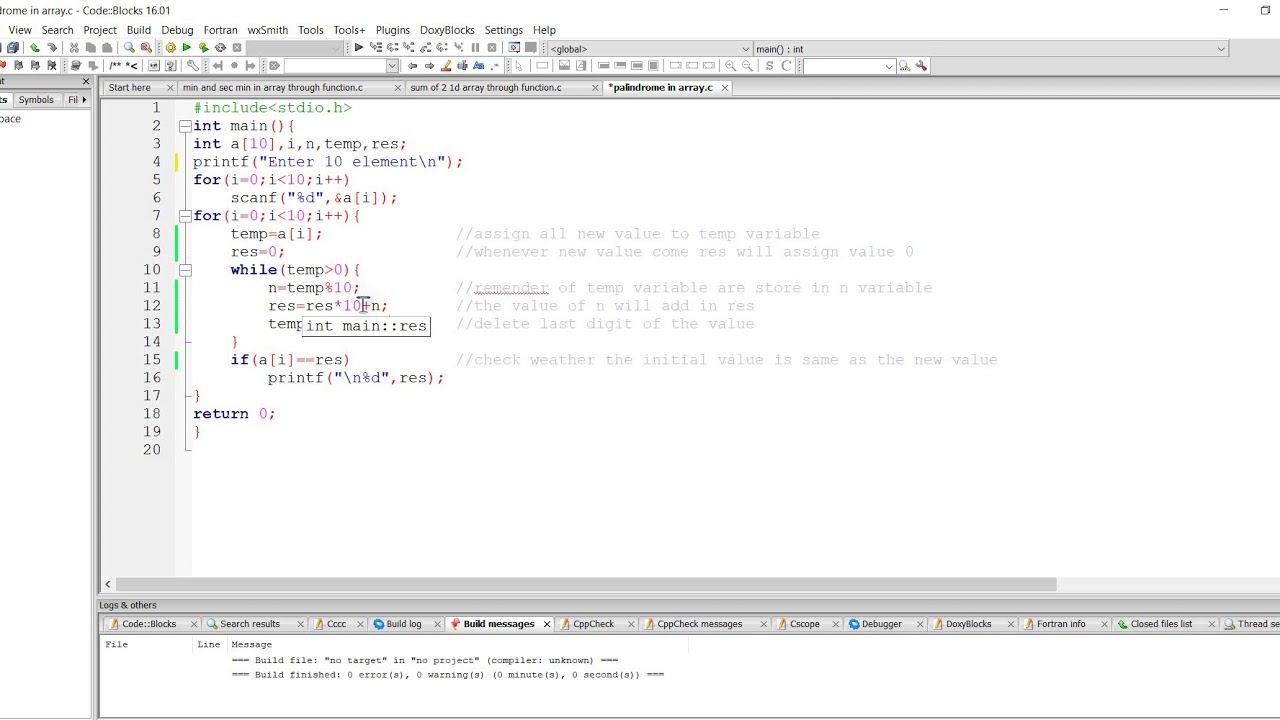Collapse the for loop fold on line 7
Screen dimensions: 1280x720
click(x=185, y=216)
